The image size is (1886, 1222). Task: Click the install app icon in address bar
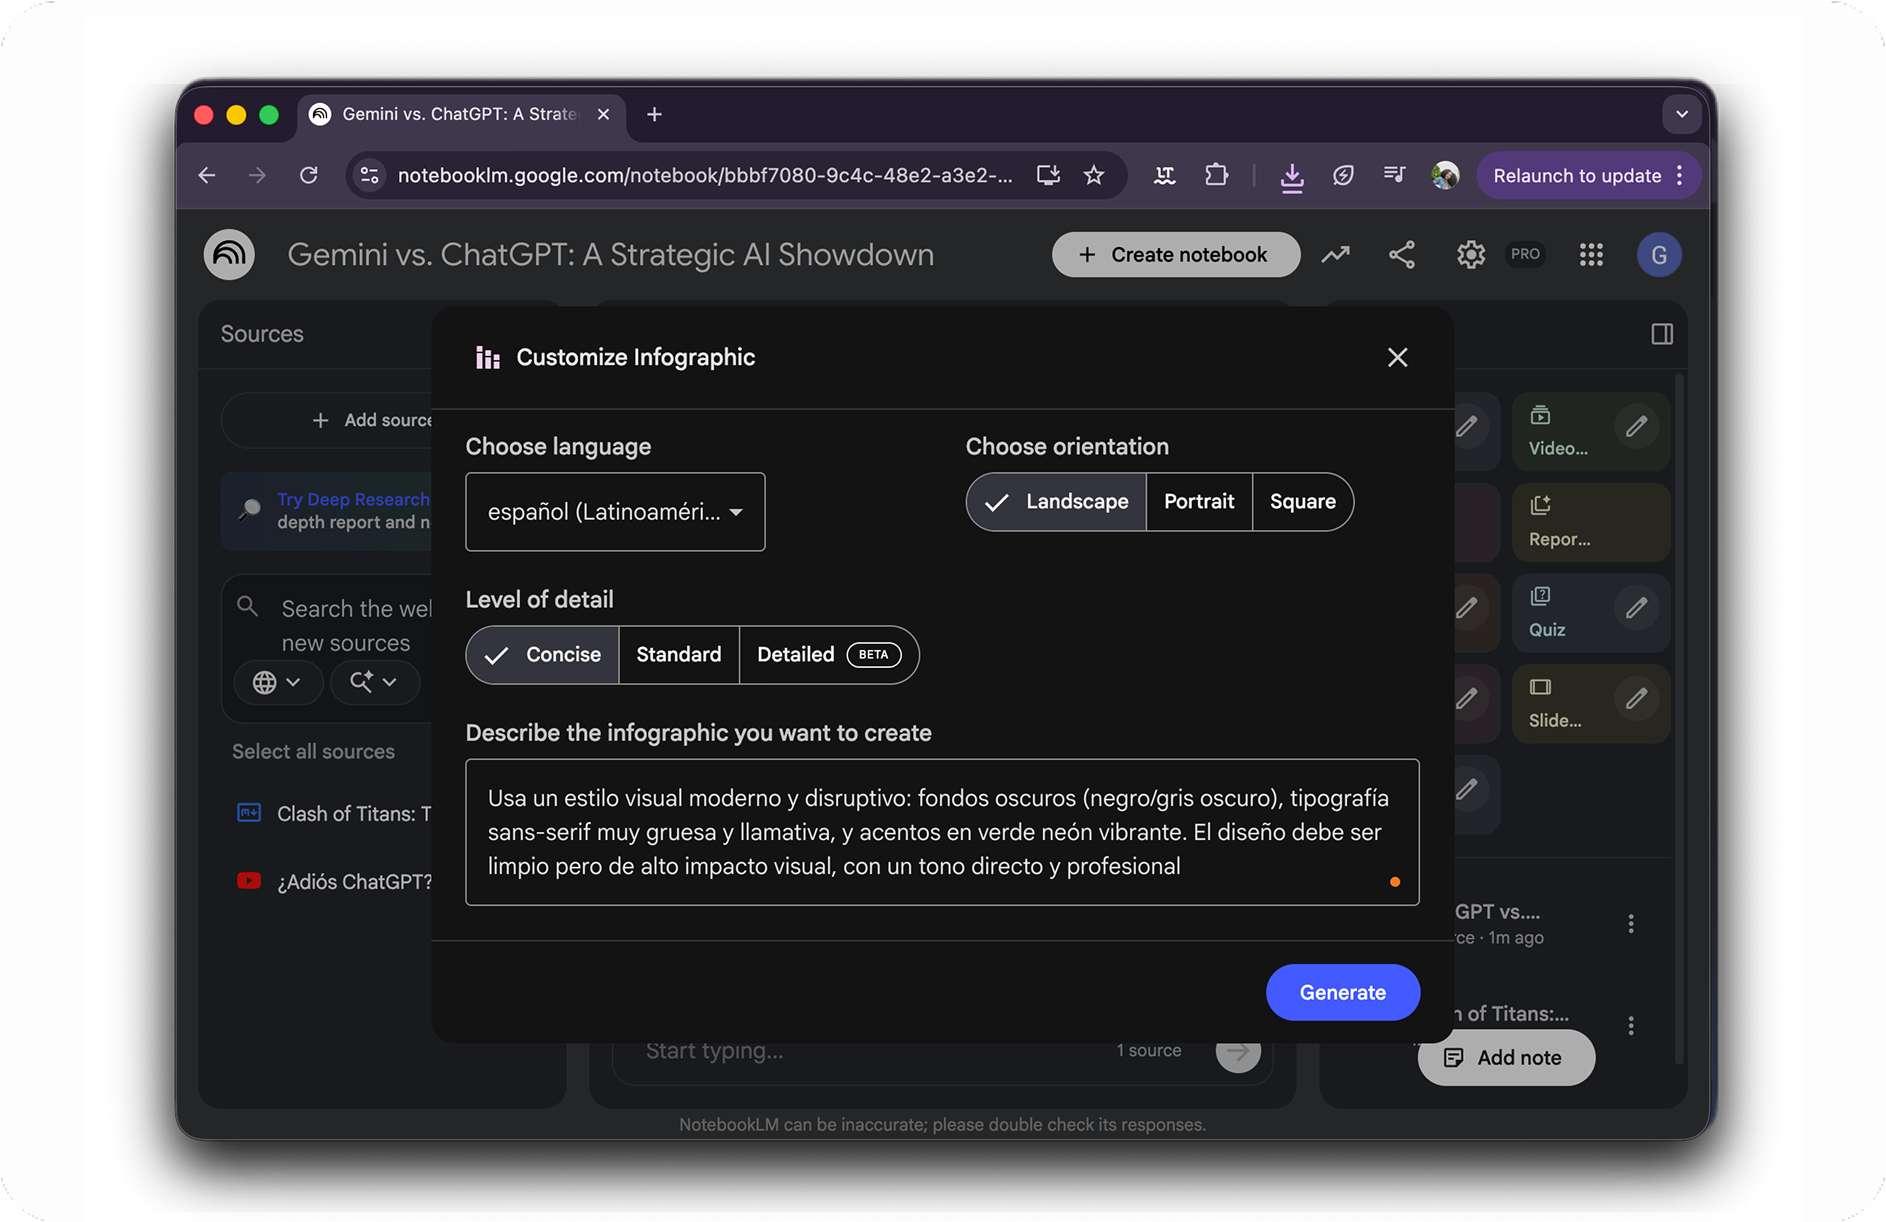click(1048, 176)
